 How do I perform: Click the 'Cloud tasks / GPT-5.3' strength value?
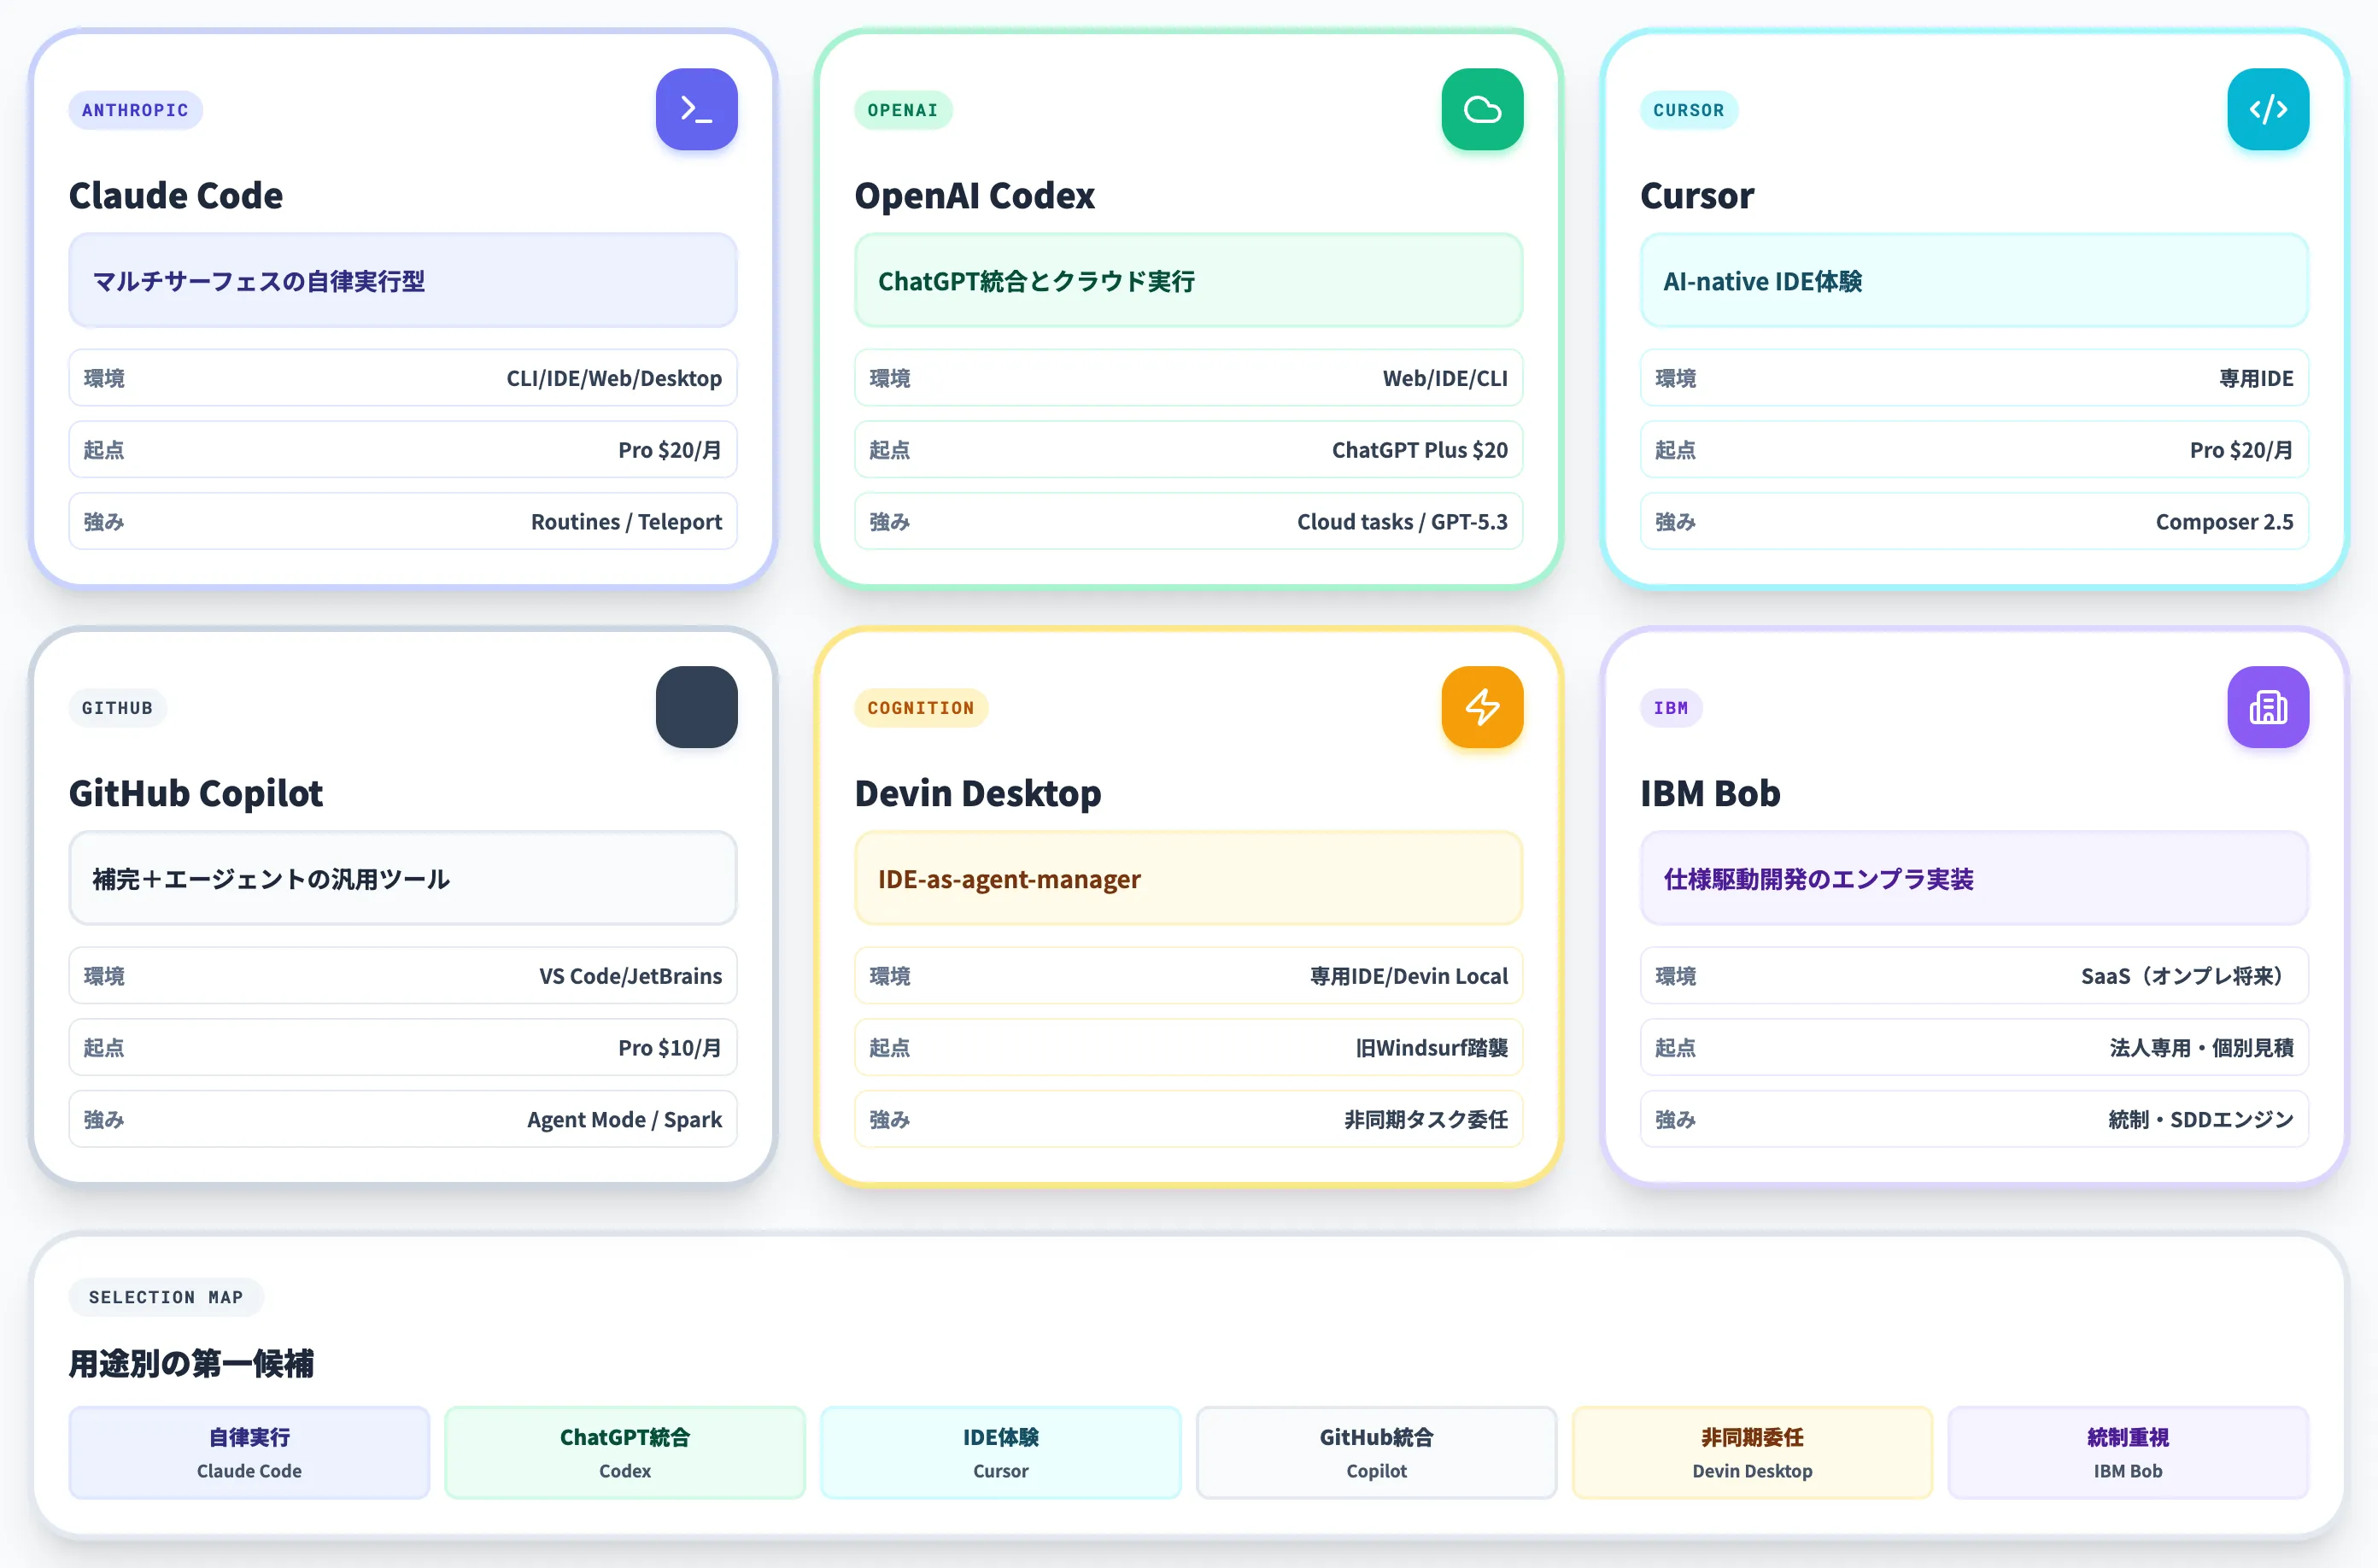click(x=1402, y=522)
